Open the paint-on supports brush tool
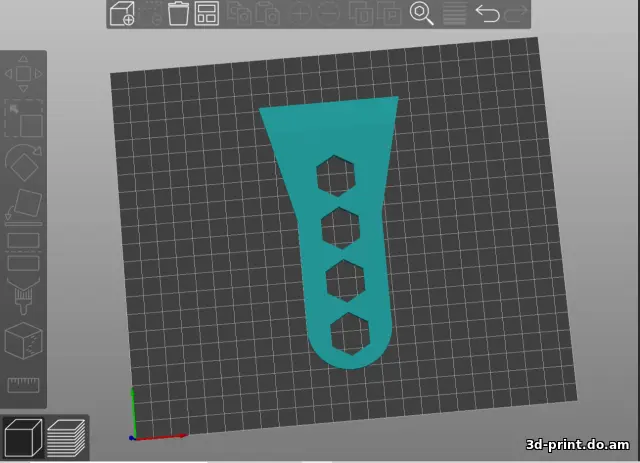Screen dimensions: 640x463 click(x=23, y=296)
